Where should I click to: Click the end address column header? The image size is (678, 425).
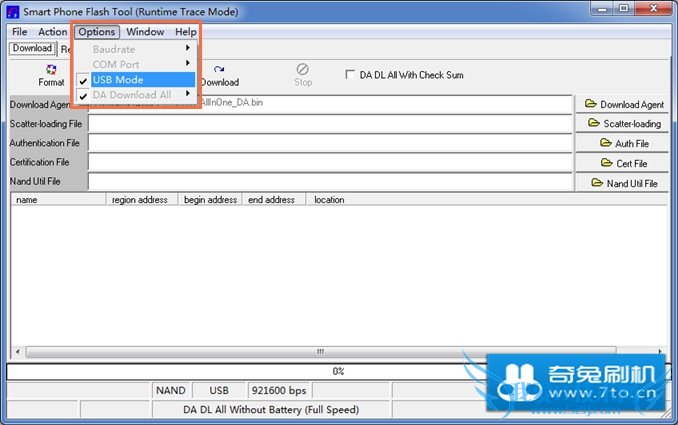point(274,200)
